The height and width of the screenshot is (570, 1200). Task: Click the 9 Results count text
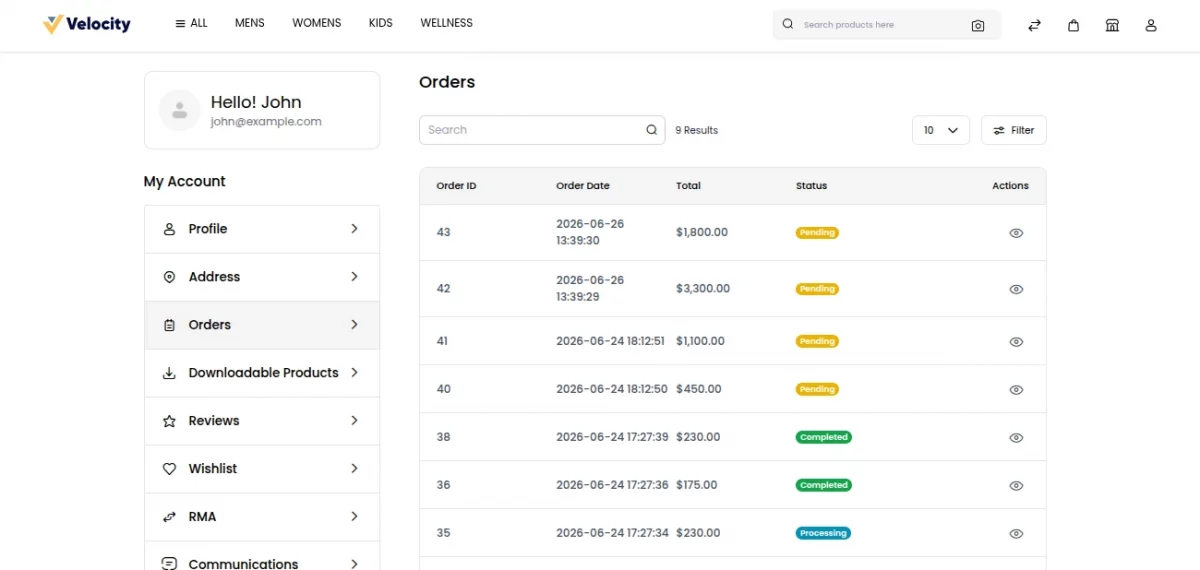point(696,130)
